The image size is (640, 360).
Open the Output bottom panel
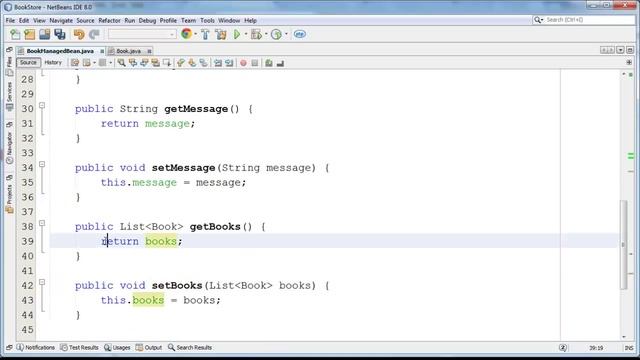point(149,348)
